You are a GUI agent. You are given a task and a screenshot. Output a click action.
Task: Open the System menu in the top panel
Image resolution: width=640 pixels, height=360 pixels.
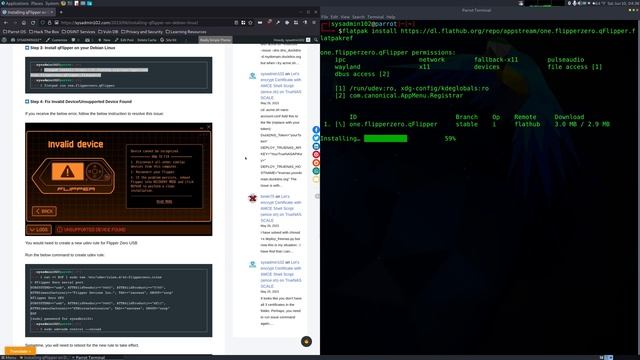[x=52, y=3]
